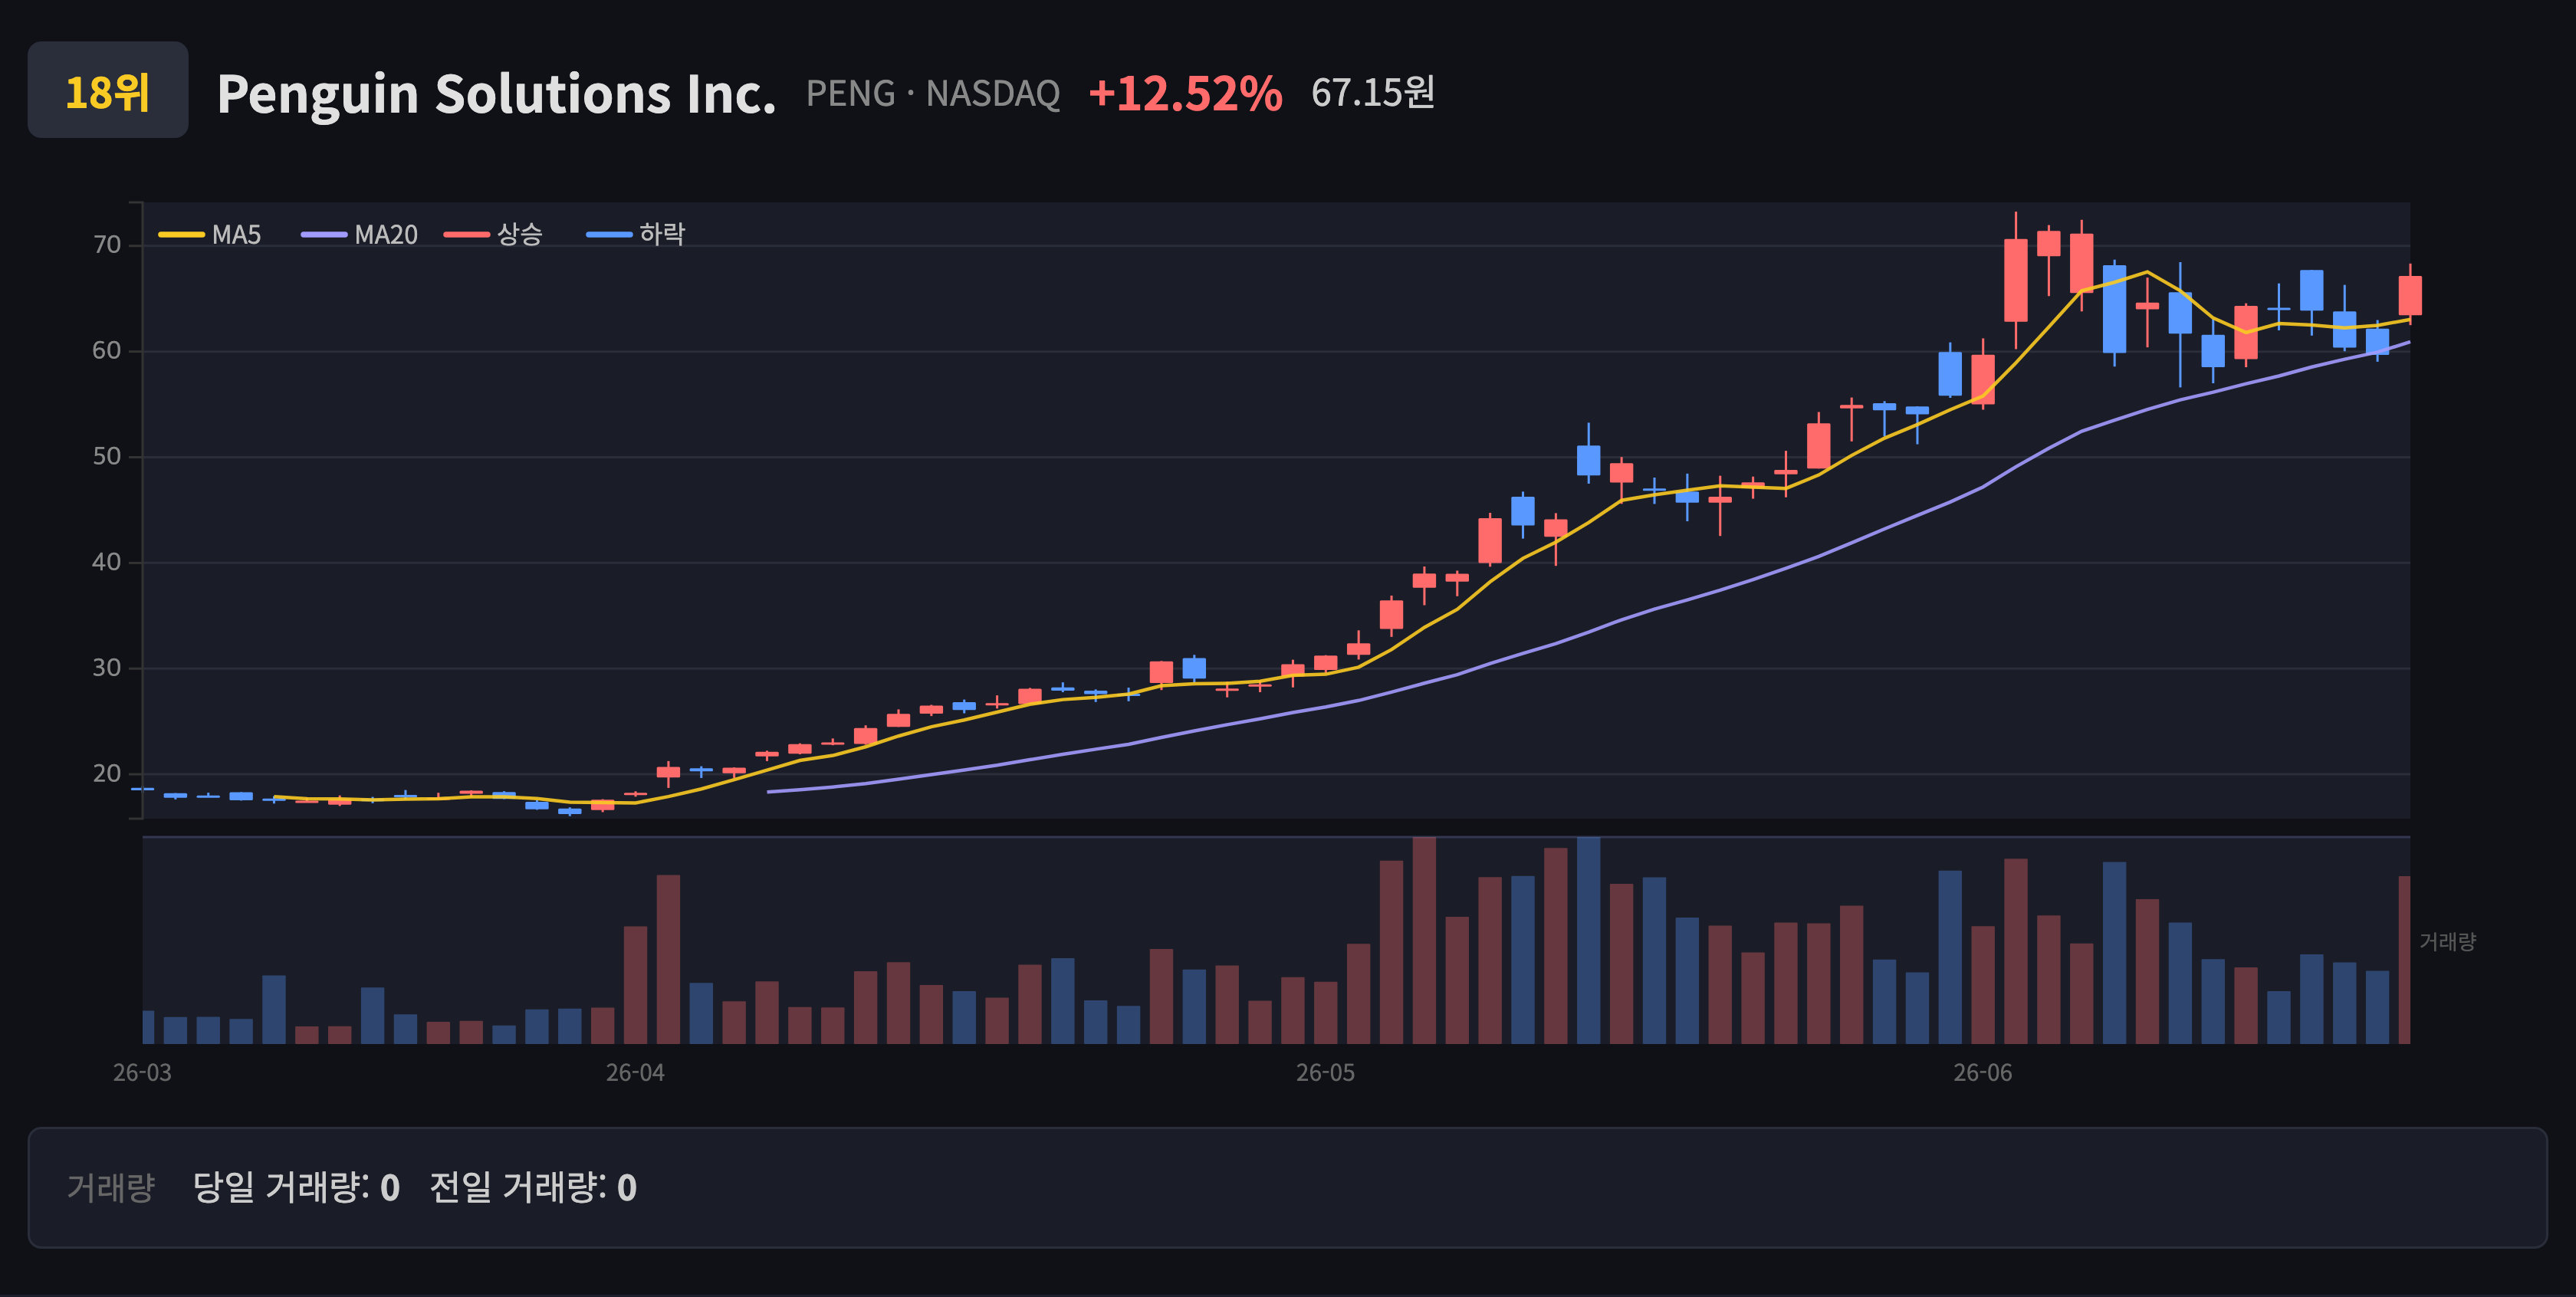
Task: Click the 20 price axis label
Action: [x=107, y=774]
